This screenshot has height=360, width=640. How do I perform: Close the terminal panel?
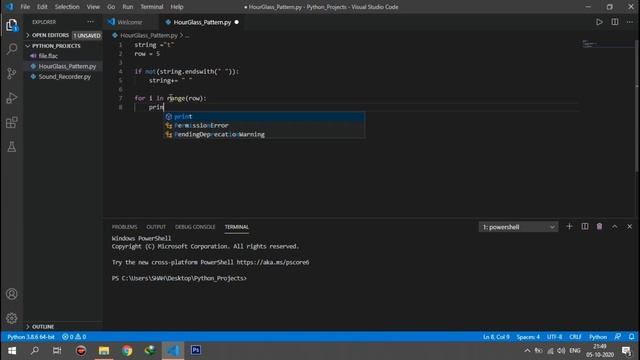point(629,227)
